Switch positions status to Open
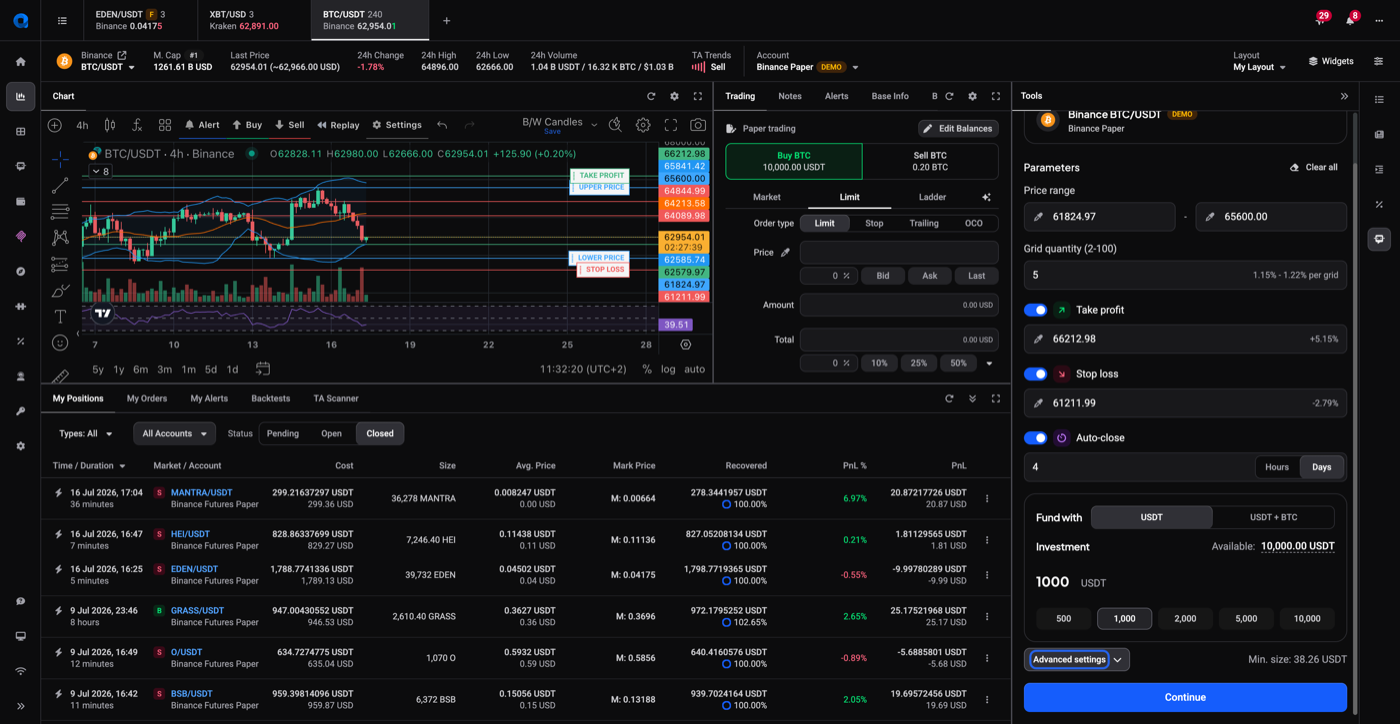Image resolution: width=1400 pixels, height=724 pixels. 331,433
